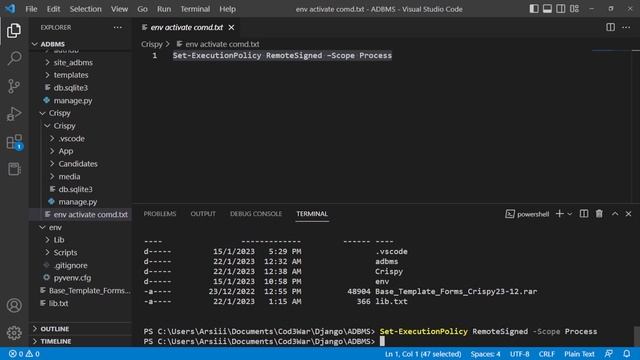This screenshot has height=360, width=640.
Task: Change the UTF-8 file encoding
Action: click(520, 354)
